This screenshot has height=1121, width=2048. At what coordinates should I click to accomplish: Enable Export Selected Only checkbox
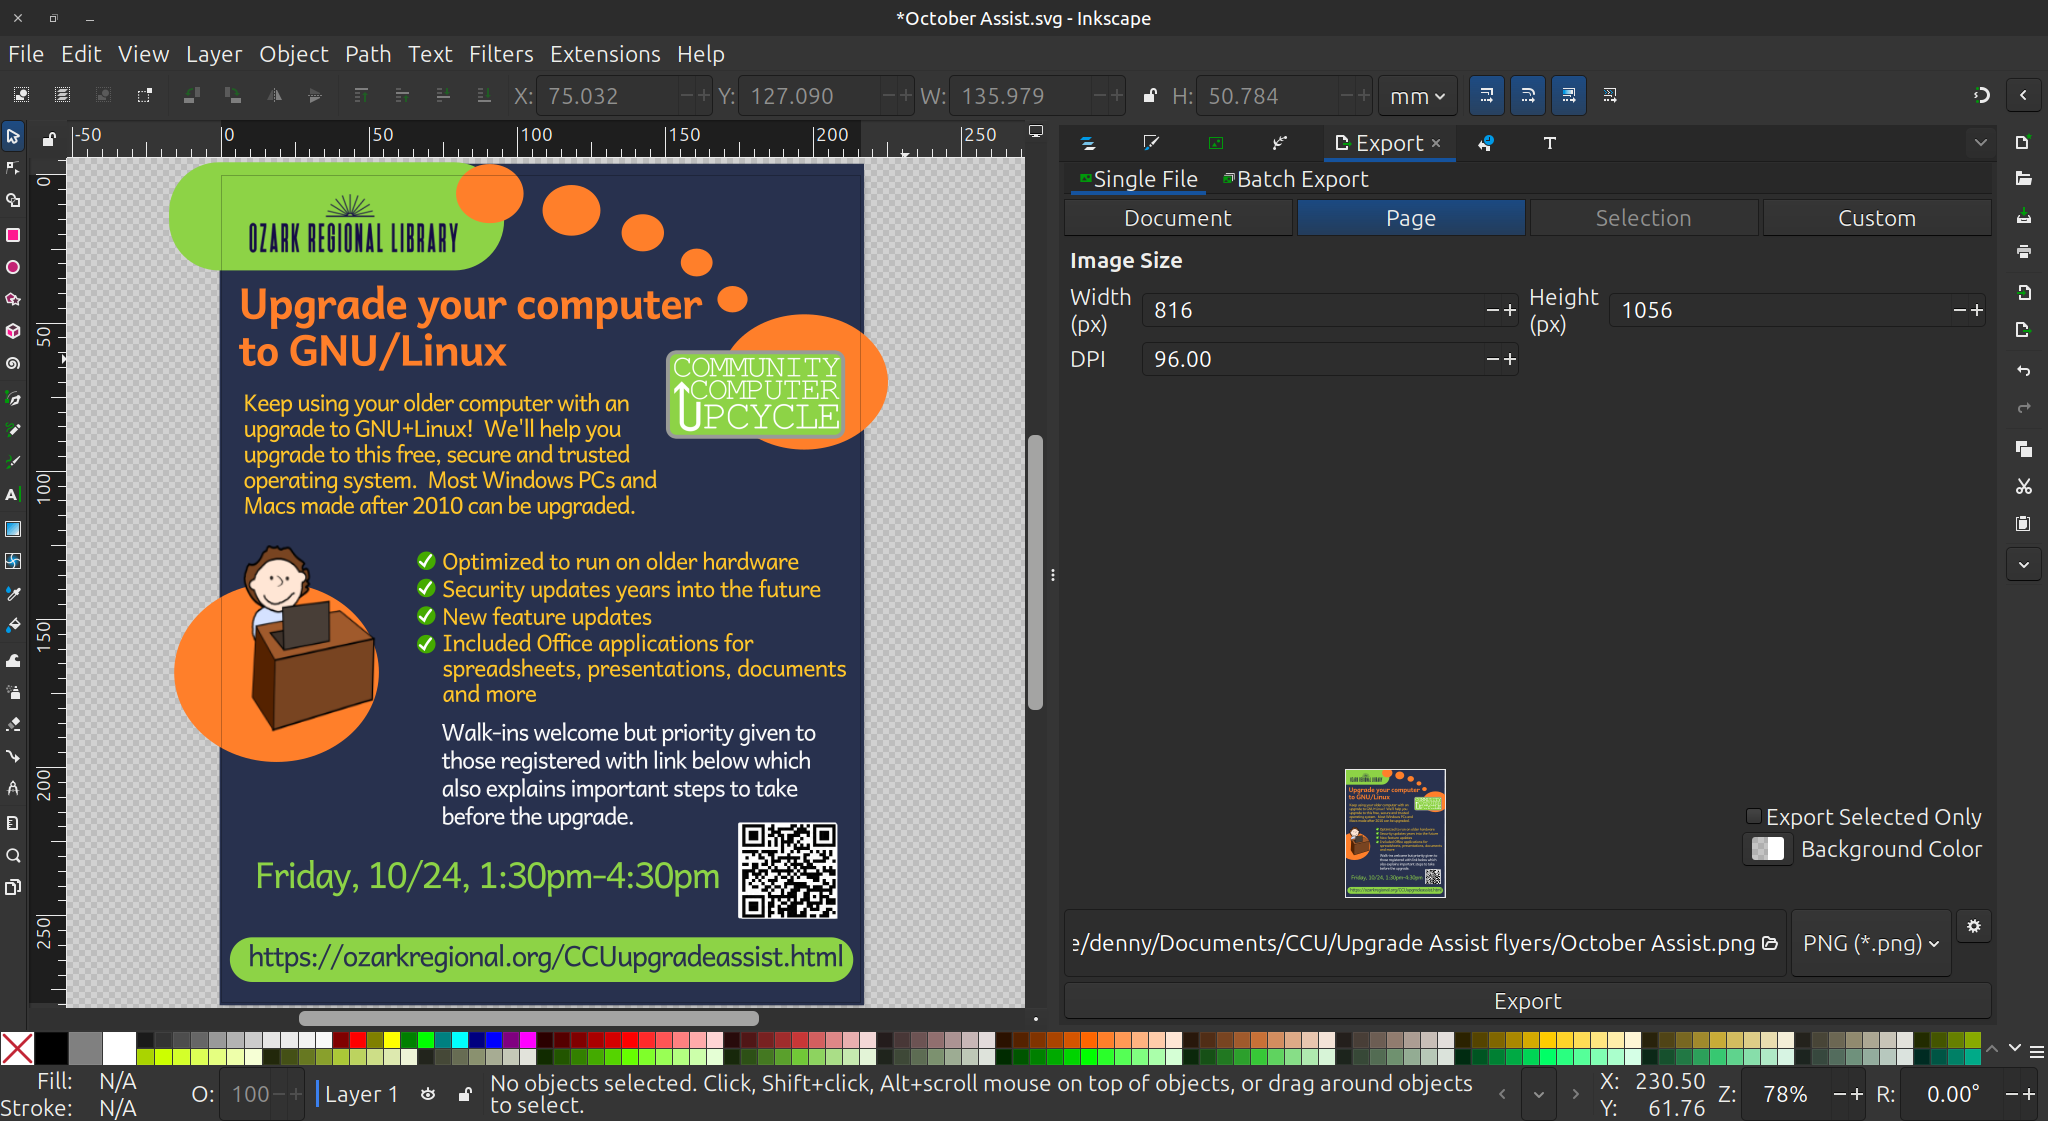click(x=1754, y=817)
